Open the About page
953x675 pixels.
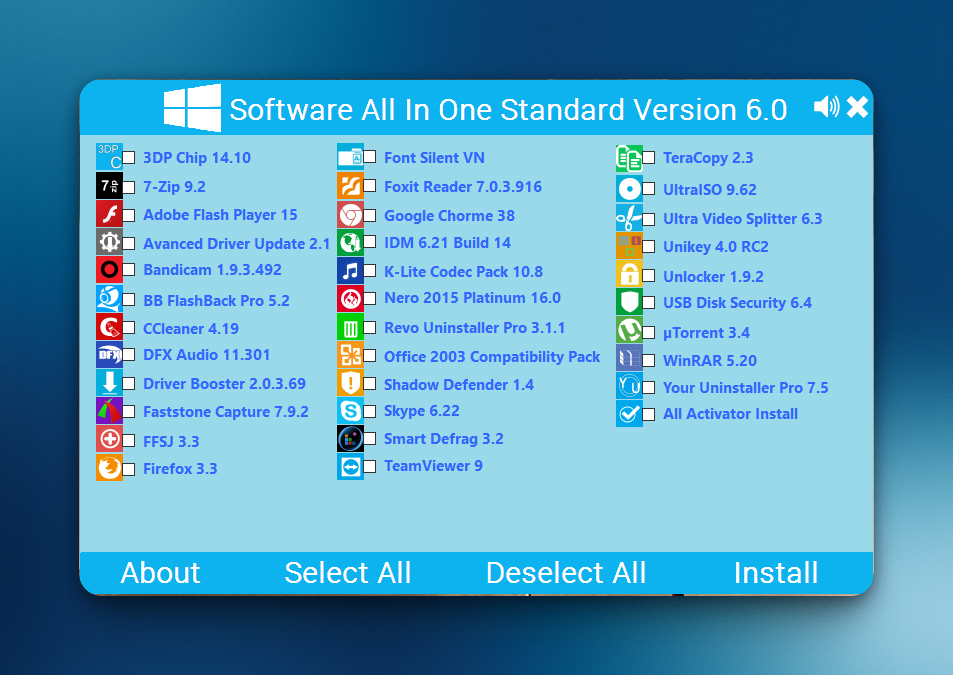tap(160, 572)
